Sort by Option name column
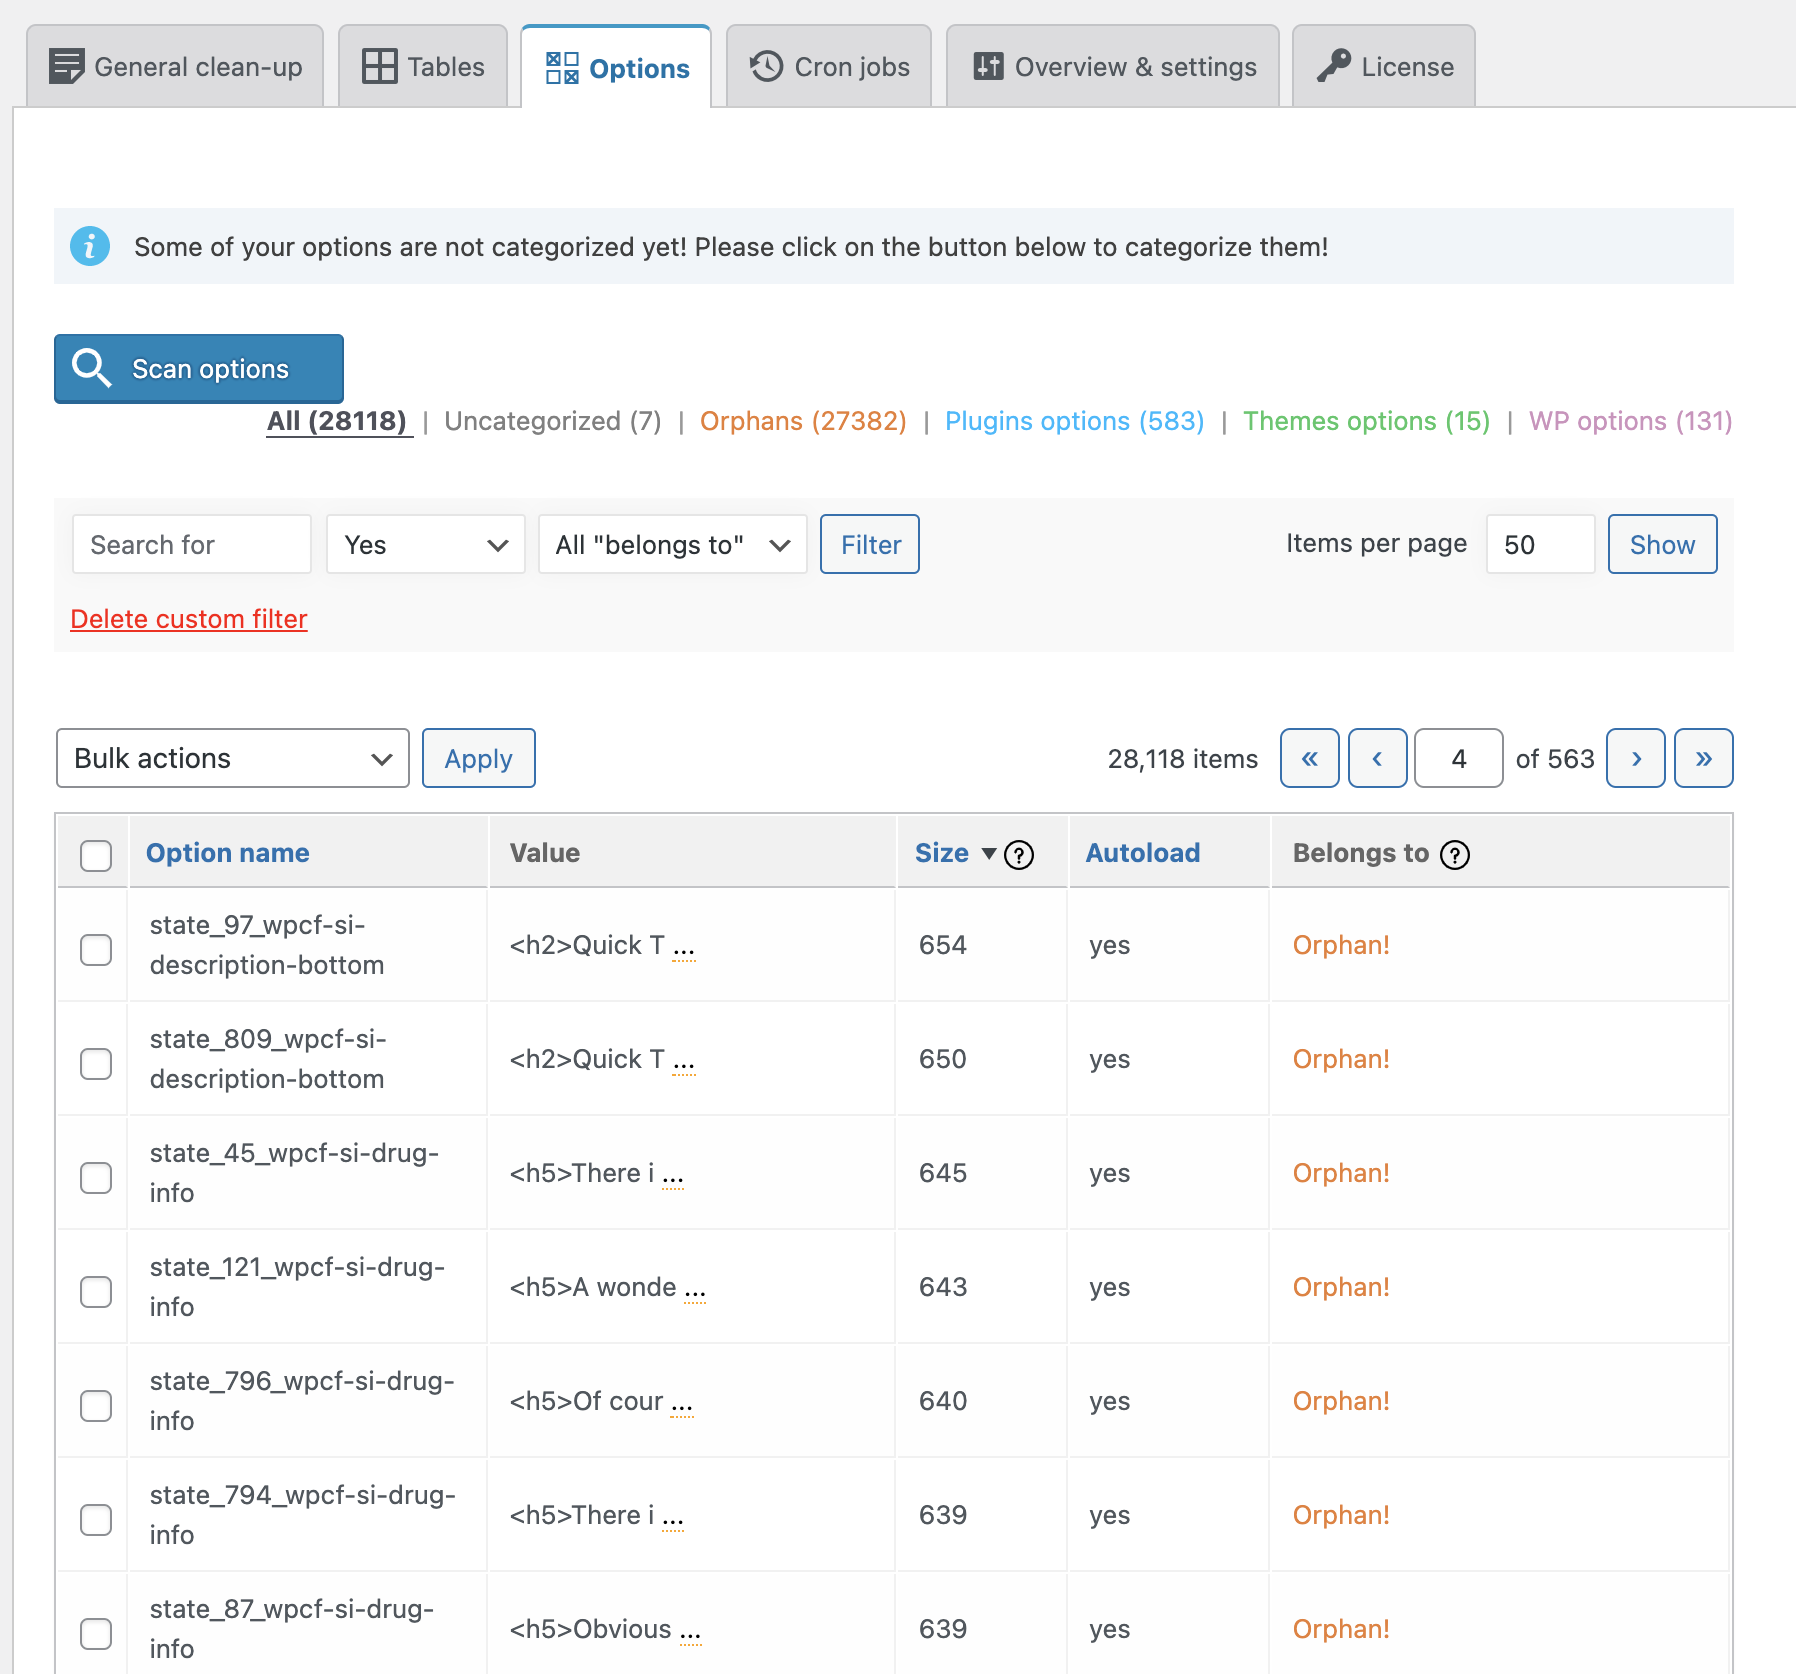The image size is (1796, 1674). coord(228,853)
